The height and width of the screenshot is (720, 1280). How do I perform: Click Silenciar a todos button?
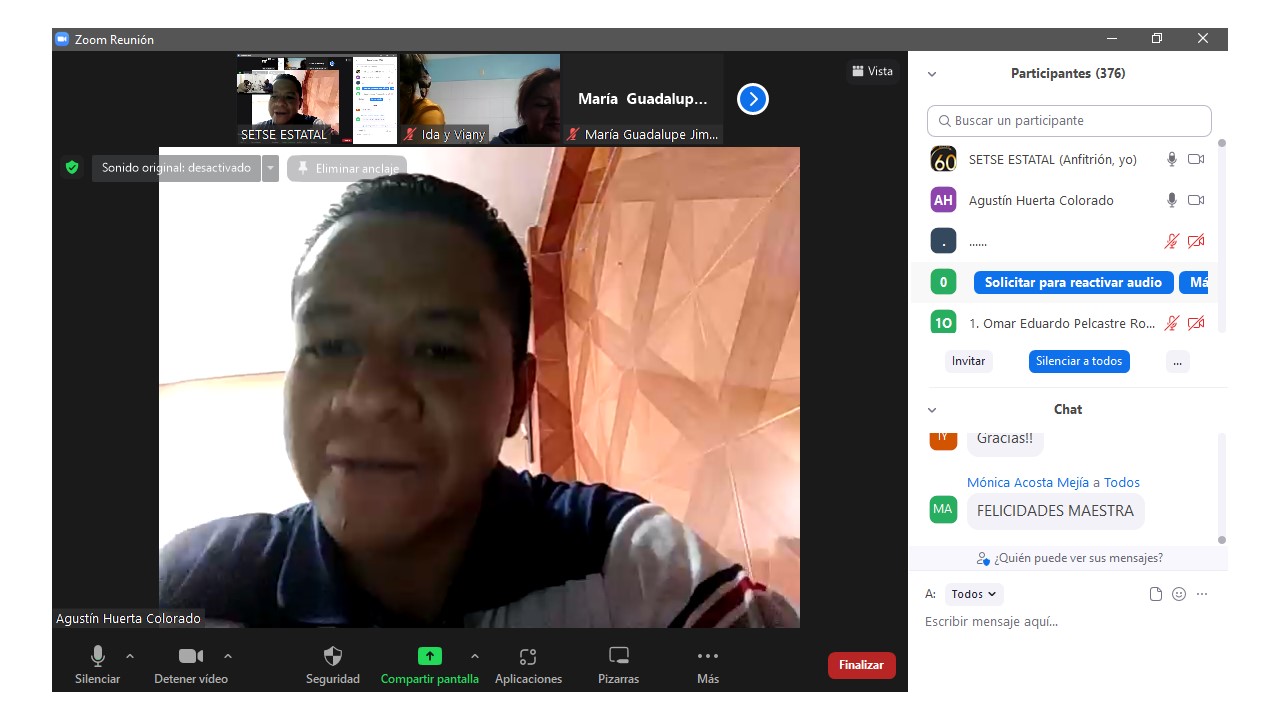1079,361
